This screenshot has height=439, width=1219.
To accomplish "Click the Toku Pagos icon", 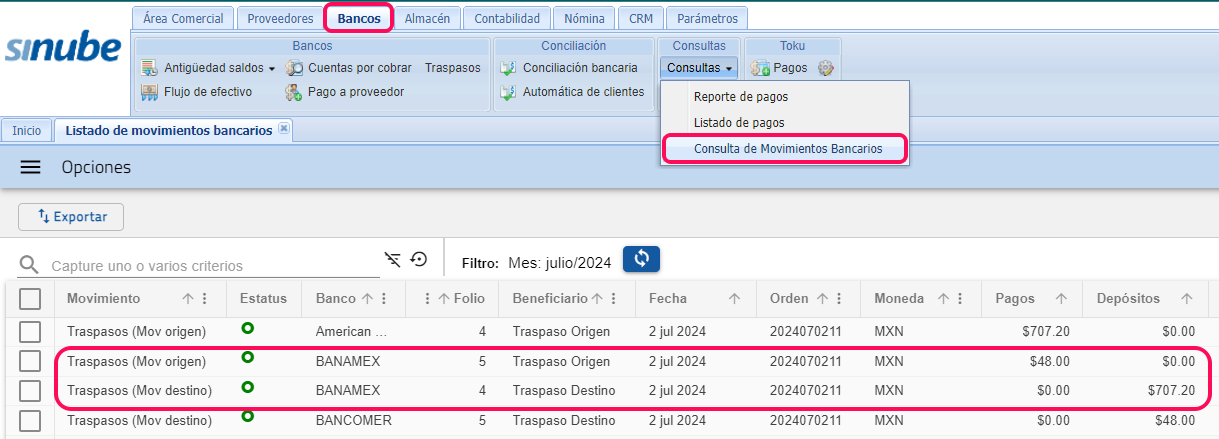I will (x=760, y=68).
